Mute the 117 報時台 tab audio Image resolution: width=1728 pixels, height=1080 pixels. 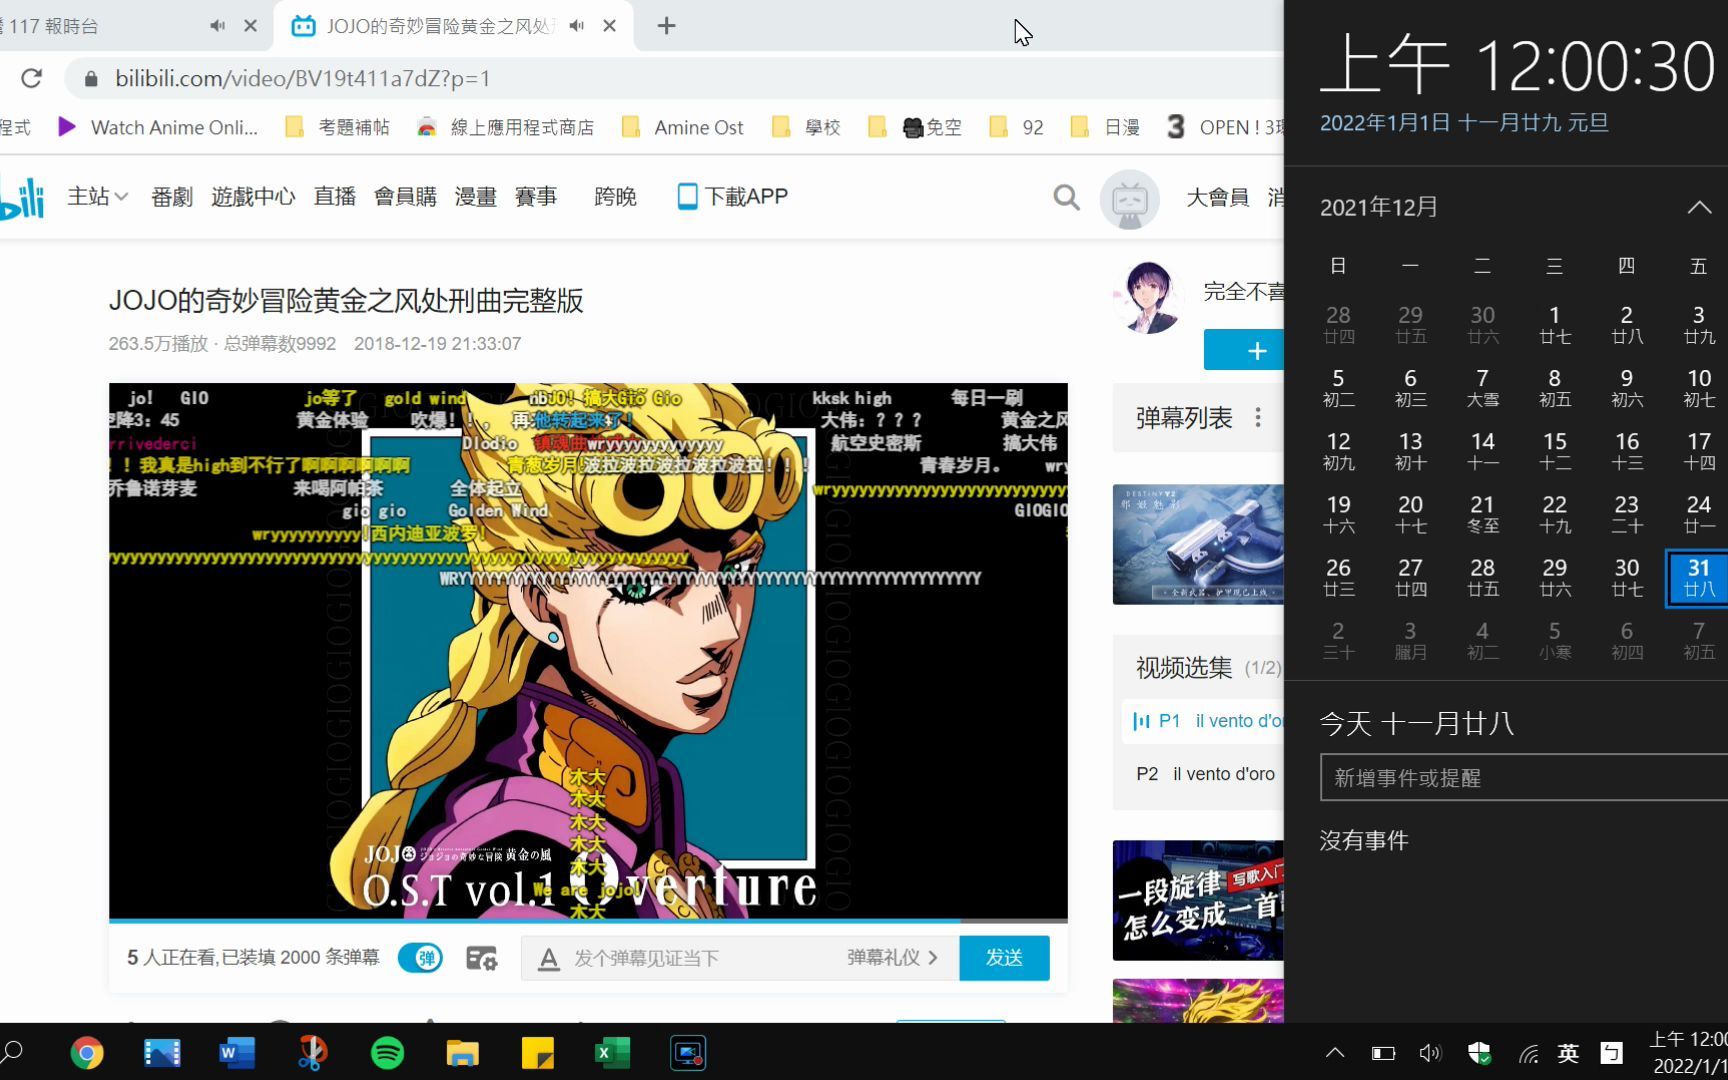[x=217, y=26]
